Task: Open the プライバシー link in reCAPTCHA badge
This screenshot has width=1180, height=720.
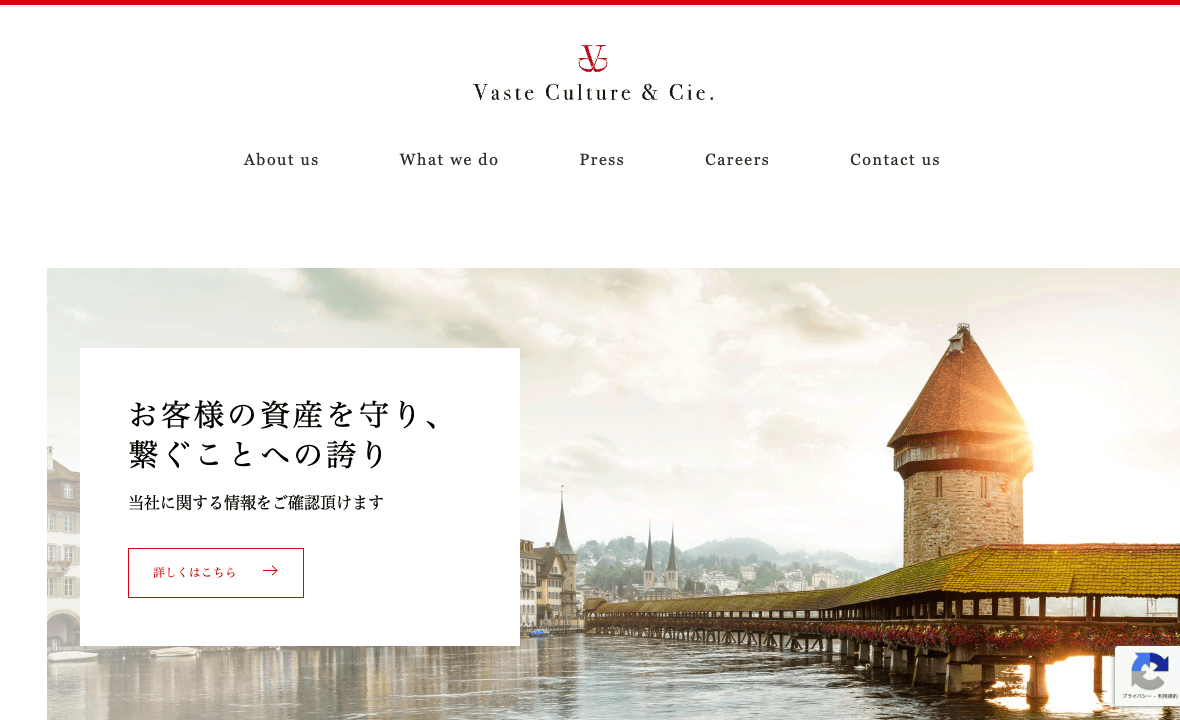Action: pos(1137,697)
